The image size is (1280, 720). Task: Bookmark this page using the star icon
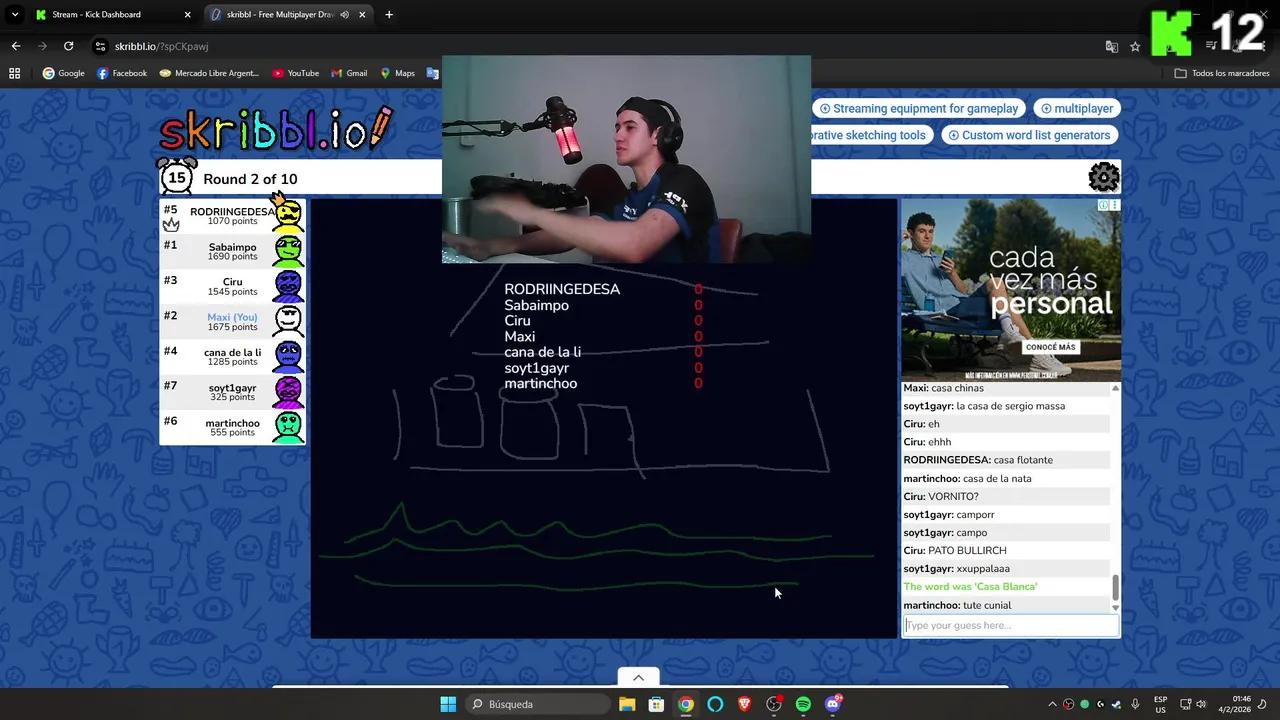(x=1135, y=46)
